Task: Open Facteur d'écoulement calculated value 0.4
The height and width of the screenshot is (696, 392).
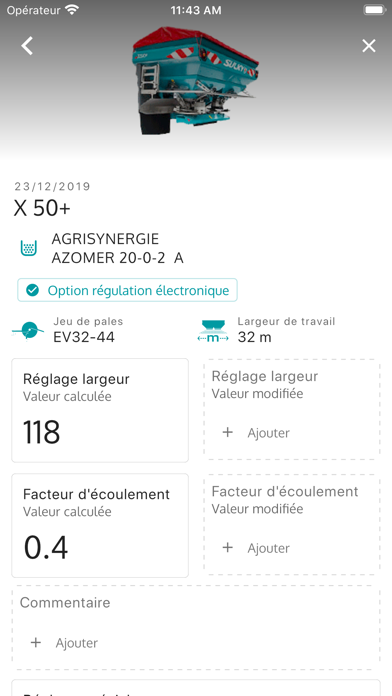Action: pos(100,526)
